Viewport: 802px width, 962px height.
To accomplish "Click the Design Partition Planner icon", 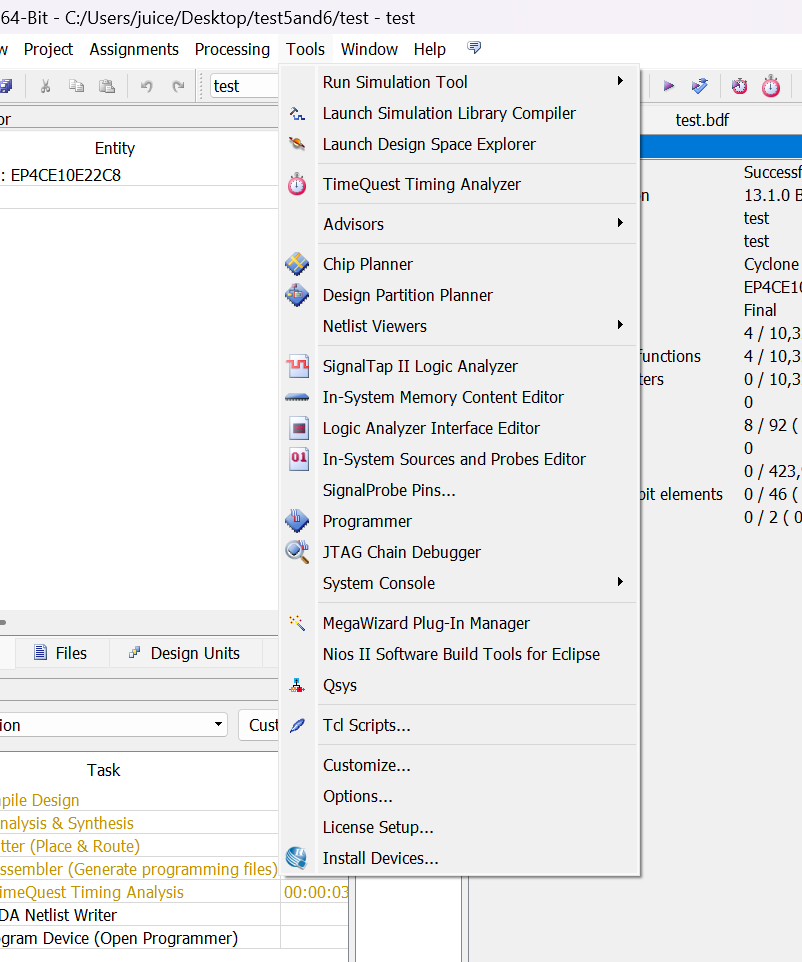I will (297, 295).
